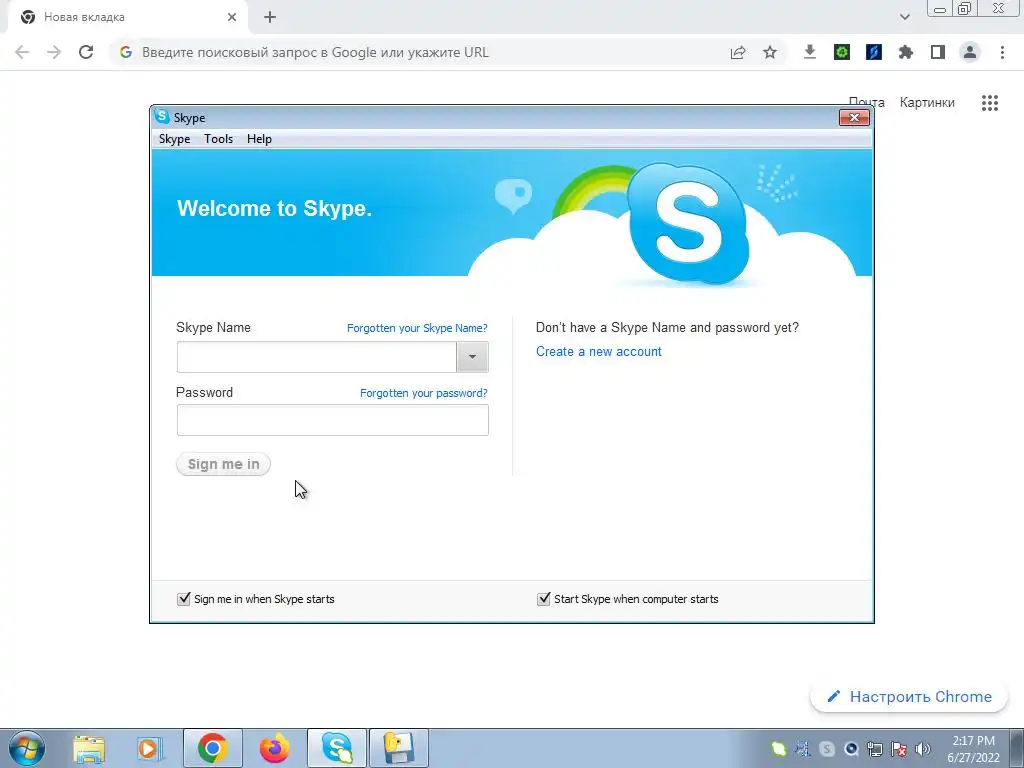The image size is (1024, 768).
Task: Click the Картинки link in Chrome
Action: point(927,103)
